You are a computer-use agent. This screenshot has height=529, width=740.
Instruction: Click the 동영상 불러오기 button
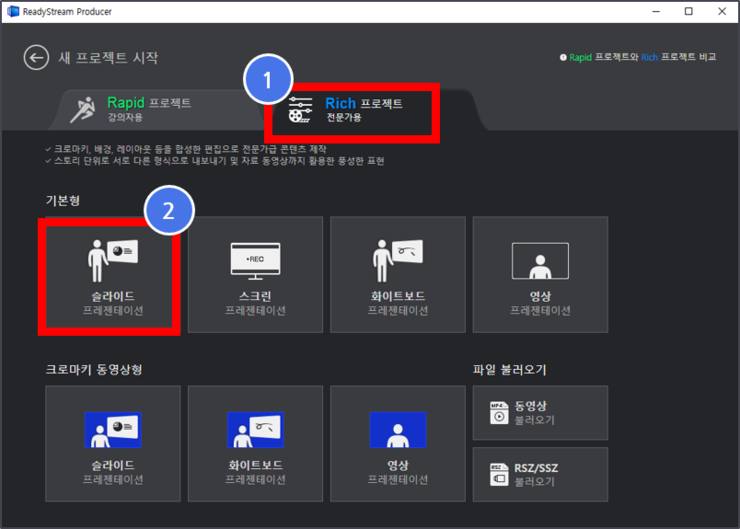(540, 413)
